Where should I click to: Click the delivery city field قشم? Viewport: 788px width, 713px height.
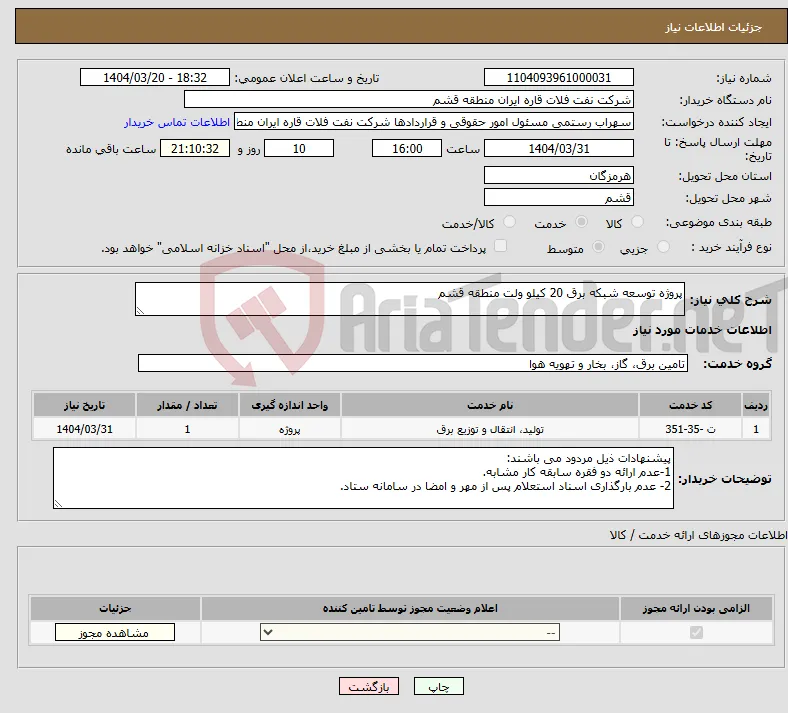[558, 197]
